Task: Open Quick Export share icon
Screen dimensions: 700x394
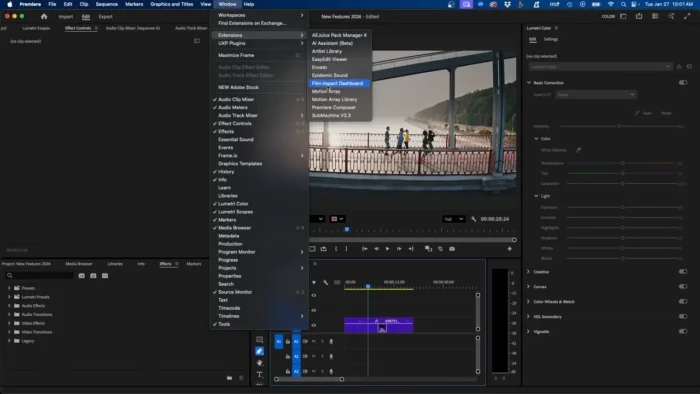Action: click(639, 17)
